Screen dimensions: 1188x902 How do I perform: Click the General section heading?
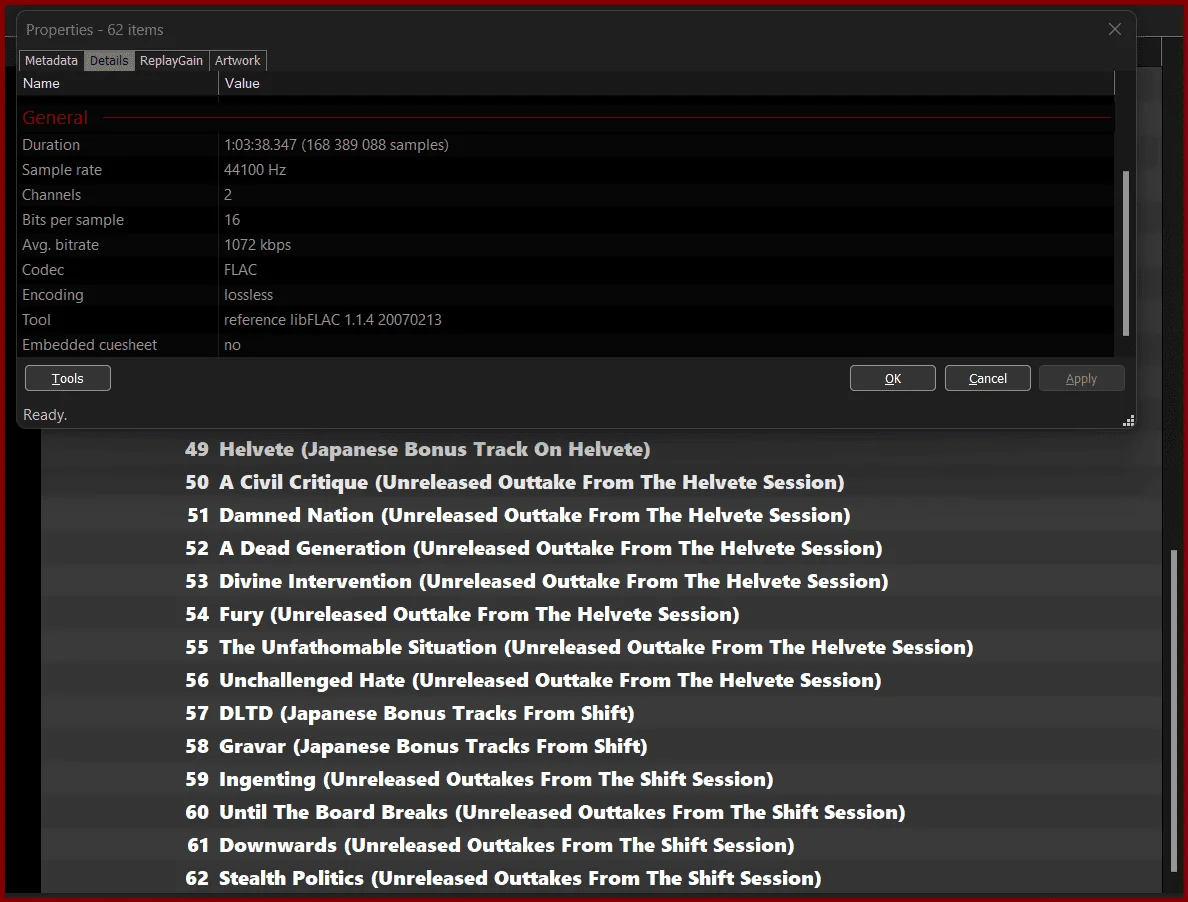(x=55, y=117)
